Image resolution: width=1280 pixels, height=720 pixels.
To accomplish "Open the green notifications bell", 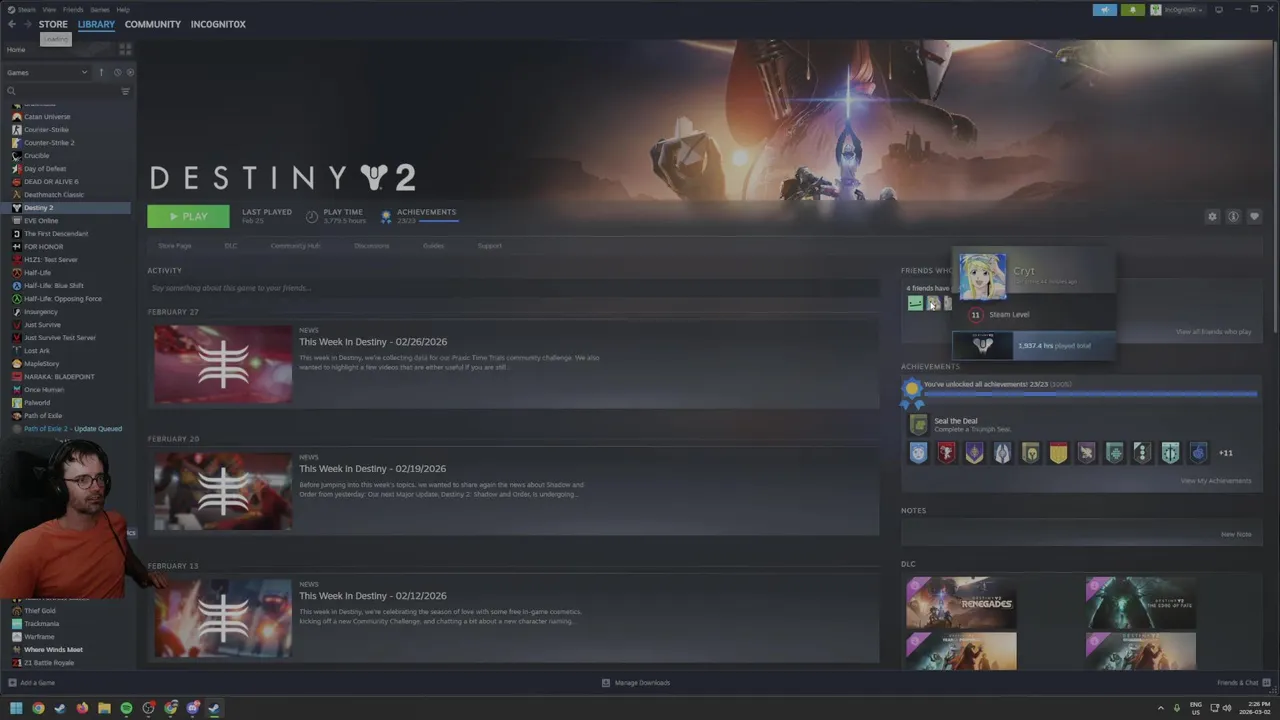I will tap(1133, 10).
